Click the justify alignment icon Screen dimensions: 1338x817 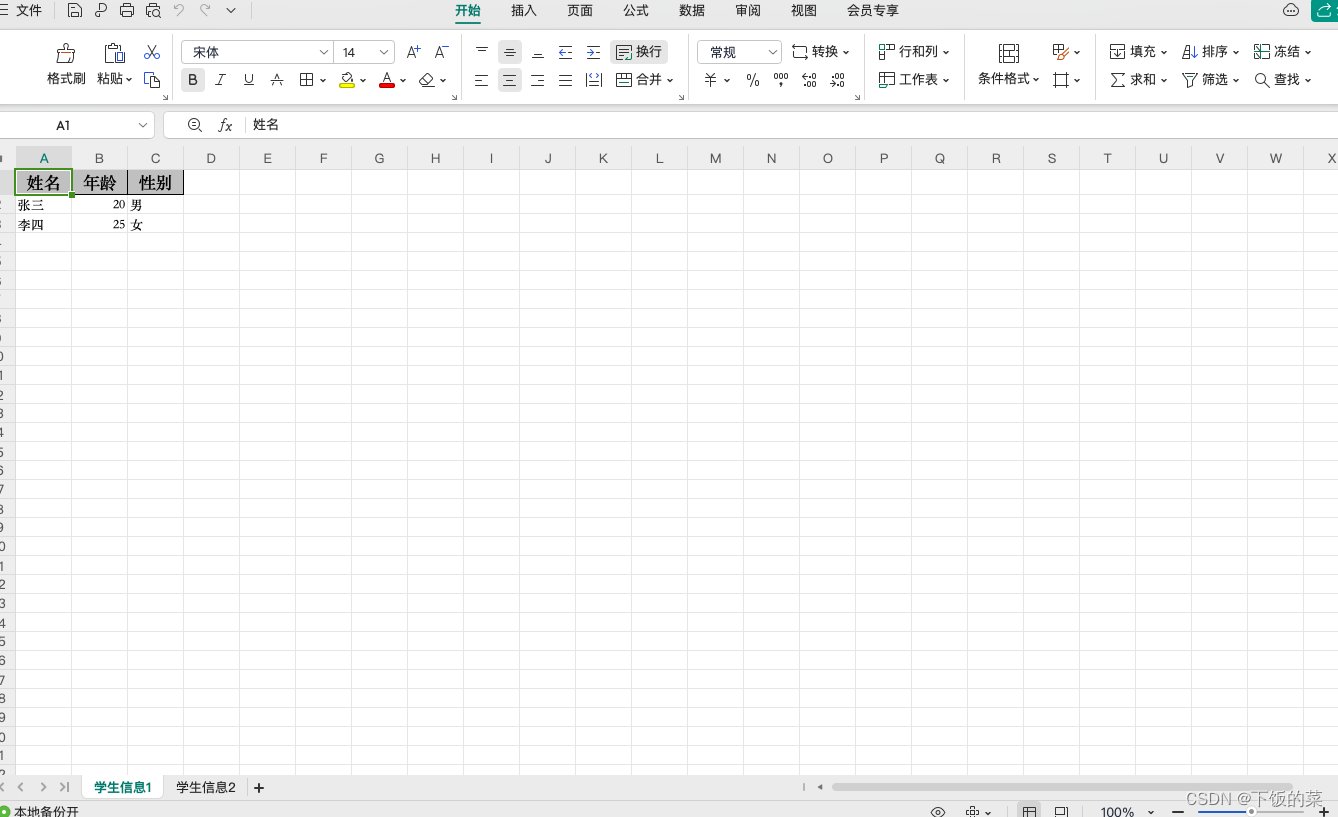pyautogui.click(x=566, y=80)
